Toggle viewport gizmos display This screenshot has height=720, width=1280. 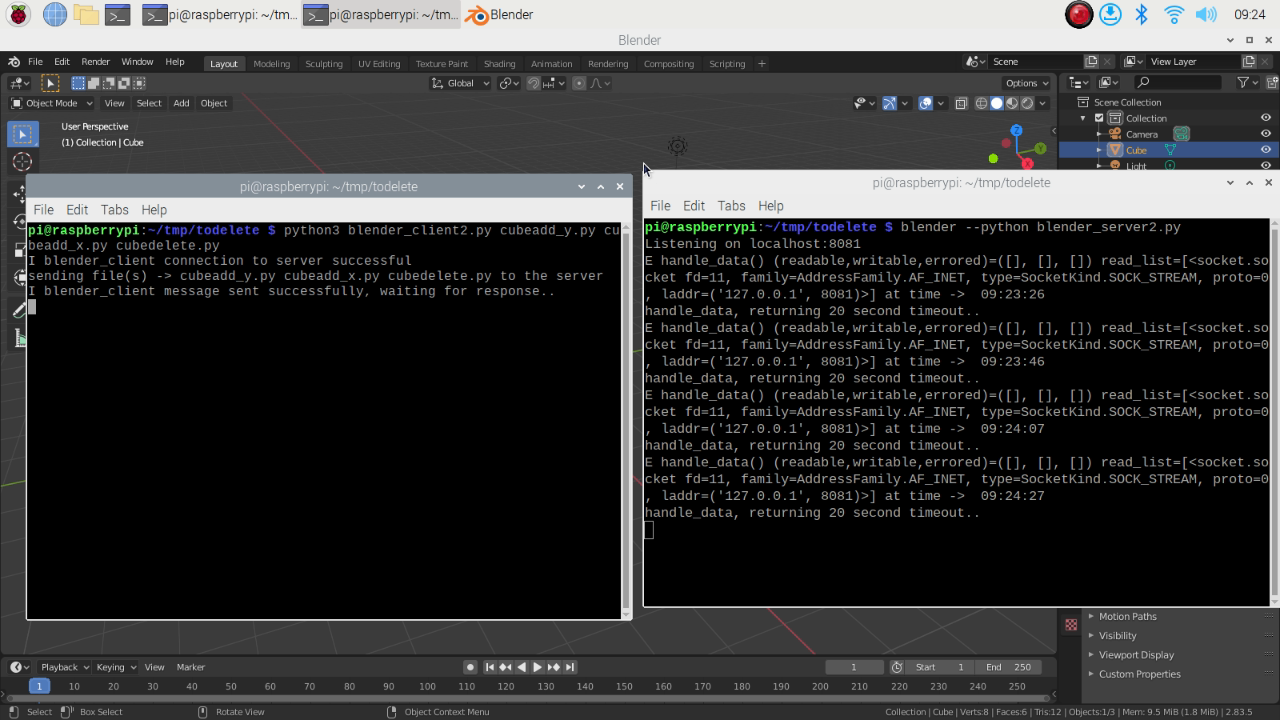point(889,103)
